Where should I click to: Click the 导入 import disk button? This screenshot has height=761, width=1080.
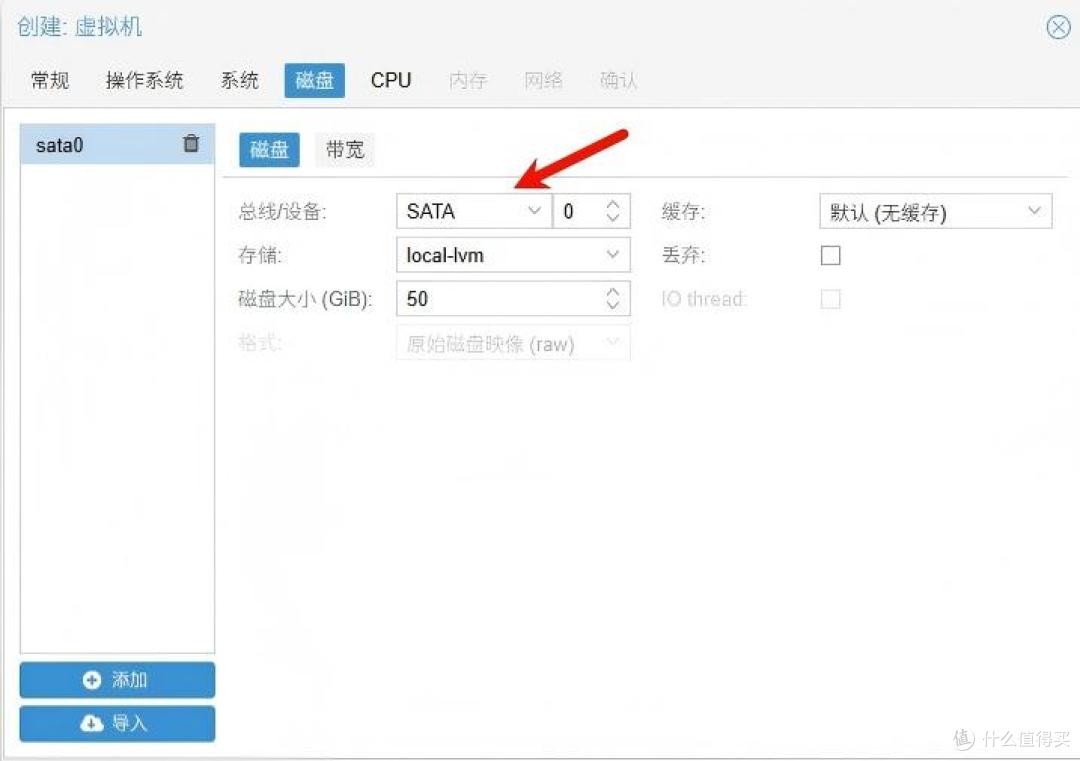117,723
